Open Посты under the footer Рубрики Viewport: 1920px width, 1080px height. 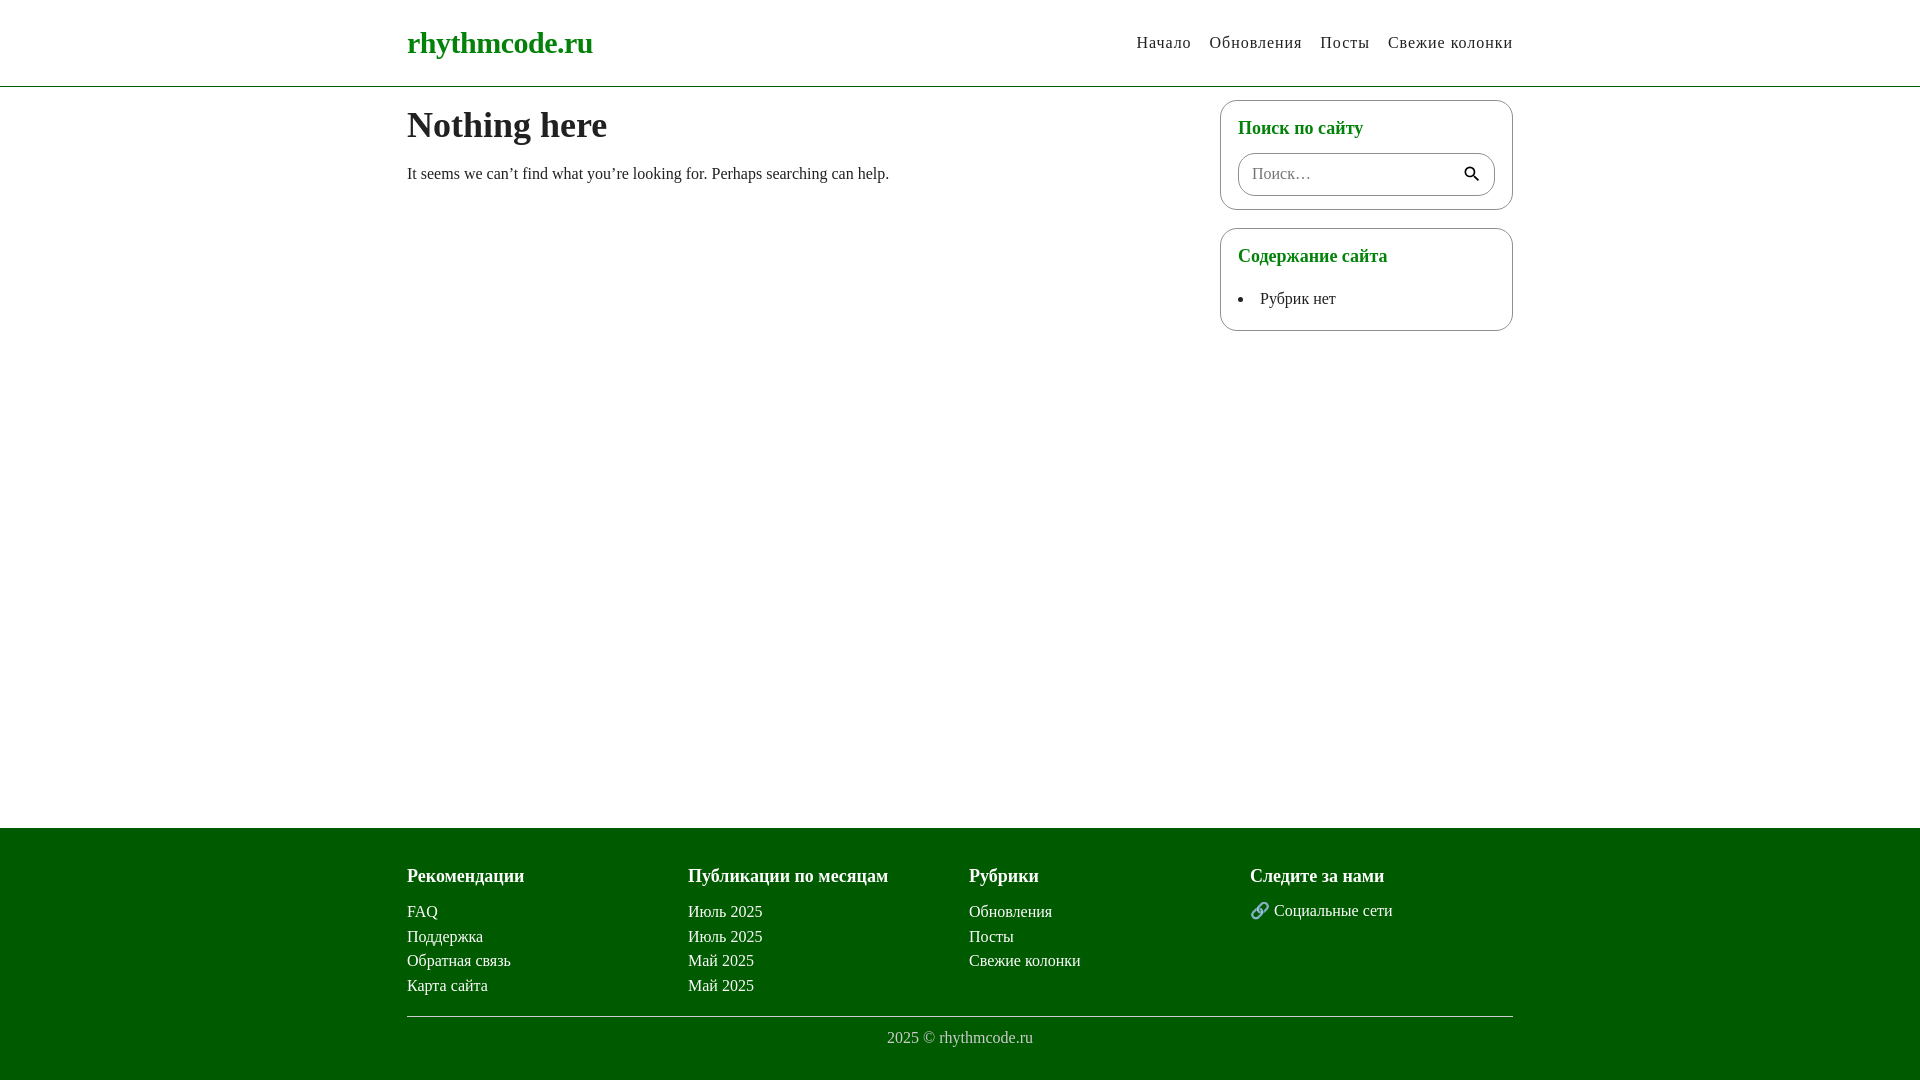(991, 937)
